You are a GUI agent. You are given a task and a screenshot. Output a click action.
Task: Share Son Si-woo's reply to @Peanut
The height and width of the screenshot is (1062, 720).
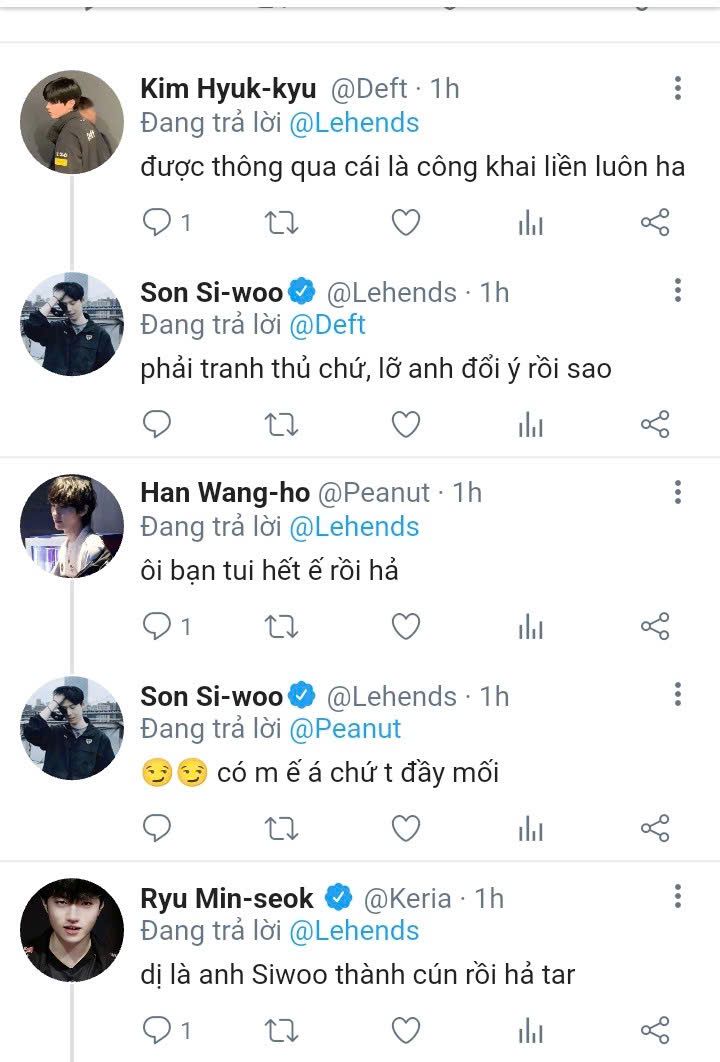[654, 828]
